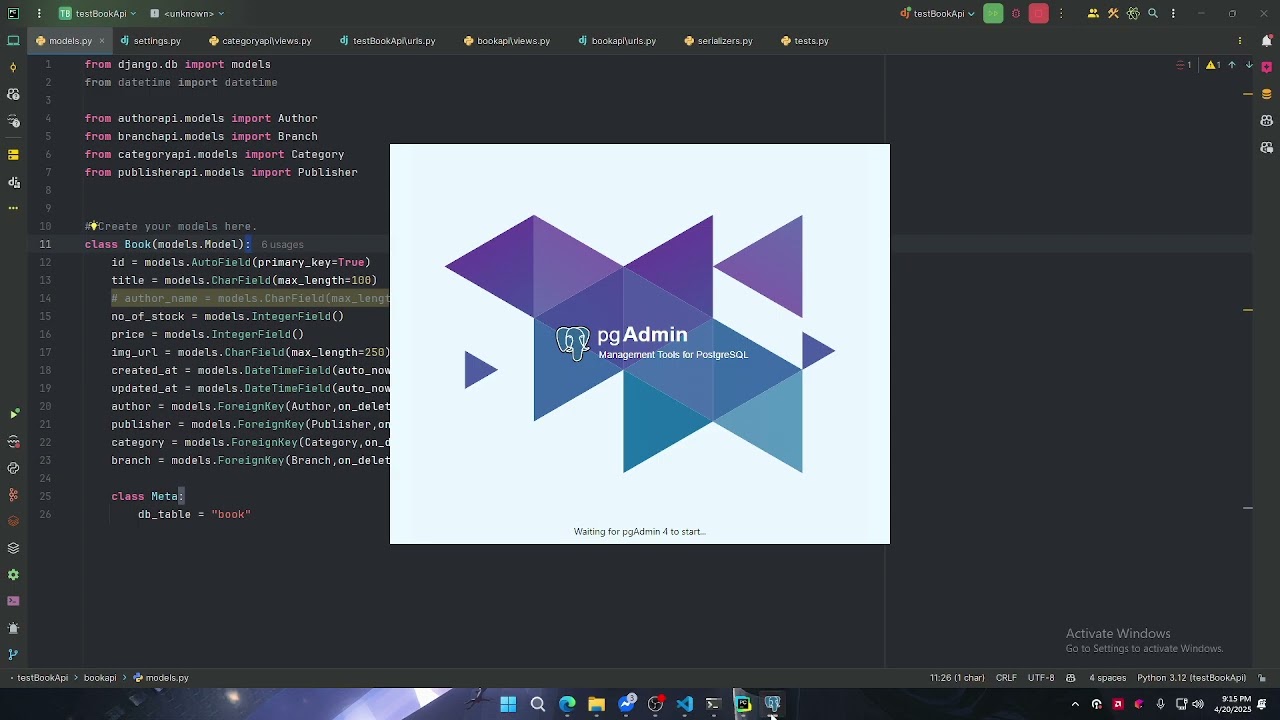This screenshot has height=720, width=1280.
Task: Click the Debug bug icon
Action: click(x=1016, y=13)
